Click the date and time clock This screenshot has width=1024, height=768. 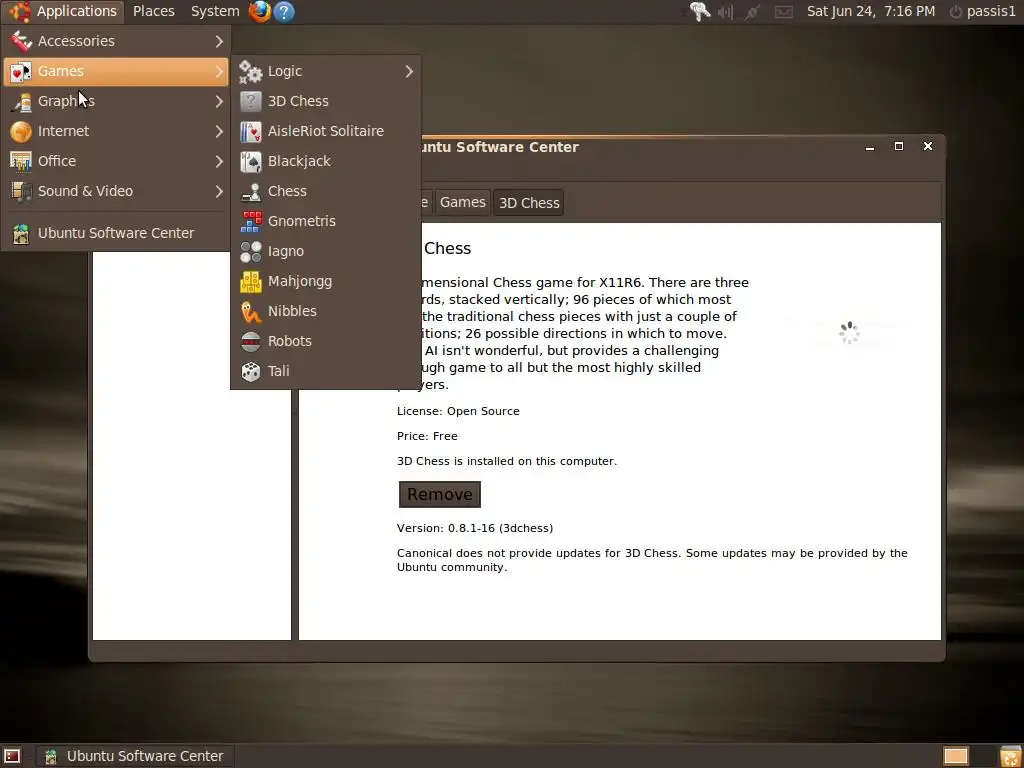point(871,11)
